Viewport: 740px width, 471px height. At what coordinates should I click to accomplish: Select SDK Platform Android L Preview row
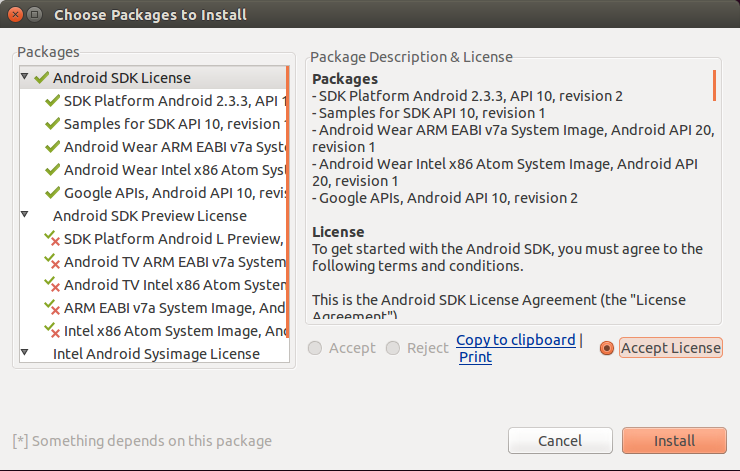pyautogui.click(x=153, y=238)
